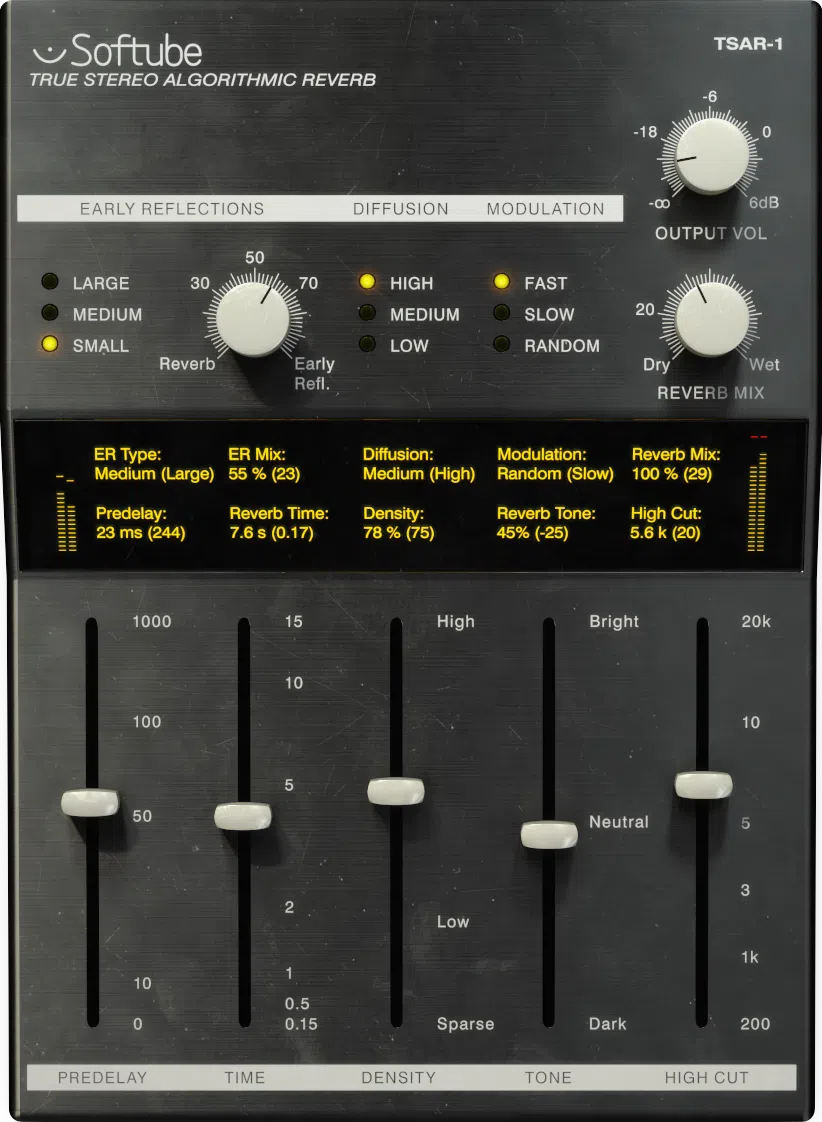Select SLOW modulation mode

click(x=502, y=314)
